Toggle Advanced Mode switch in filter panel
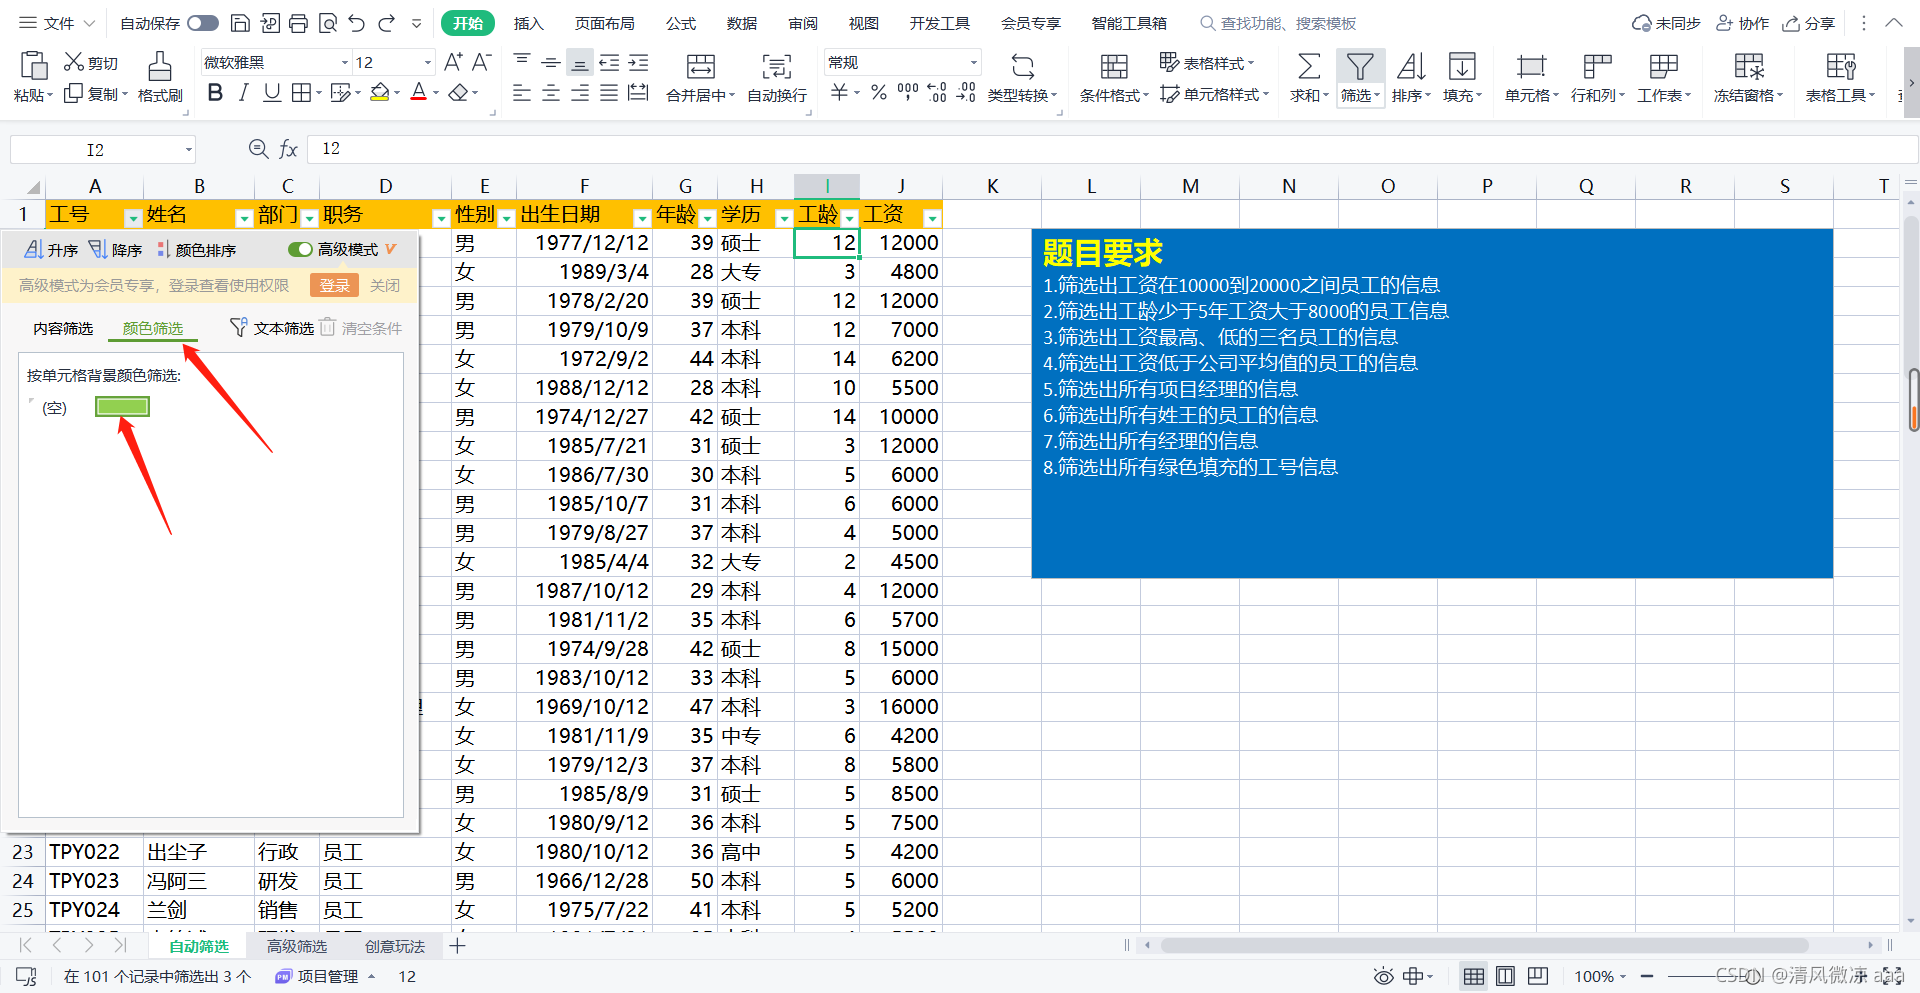The width and height of the screenshot is (1920, 993). point(300,249)
